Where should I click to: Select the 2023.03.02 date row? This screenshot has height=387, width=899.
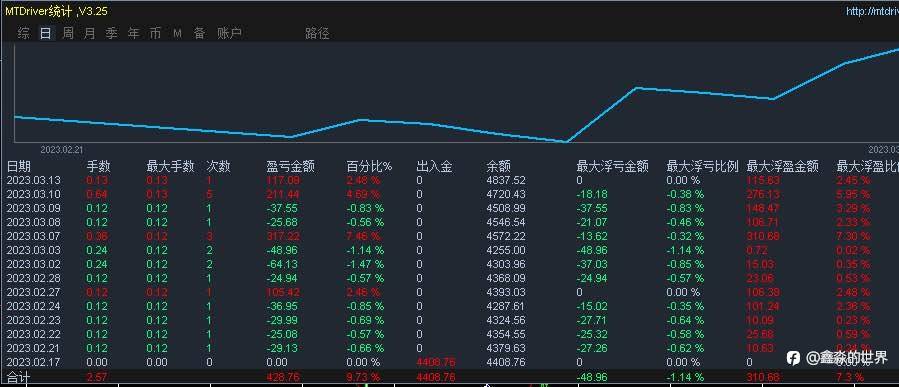click(x=34, y=264)
